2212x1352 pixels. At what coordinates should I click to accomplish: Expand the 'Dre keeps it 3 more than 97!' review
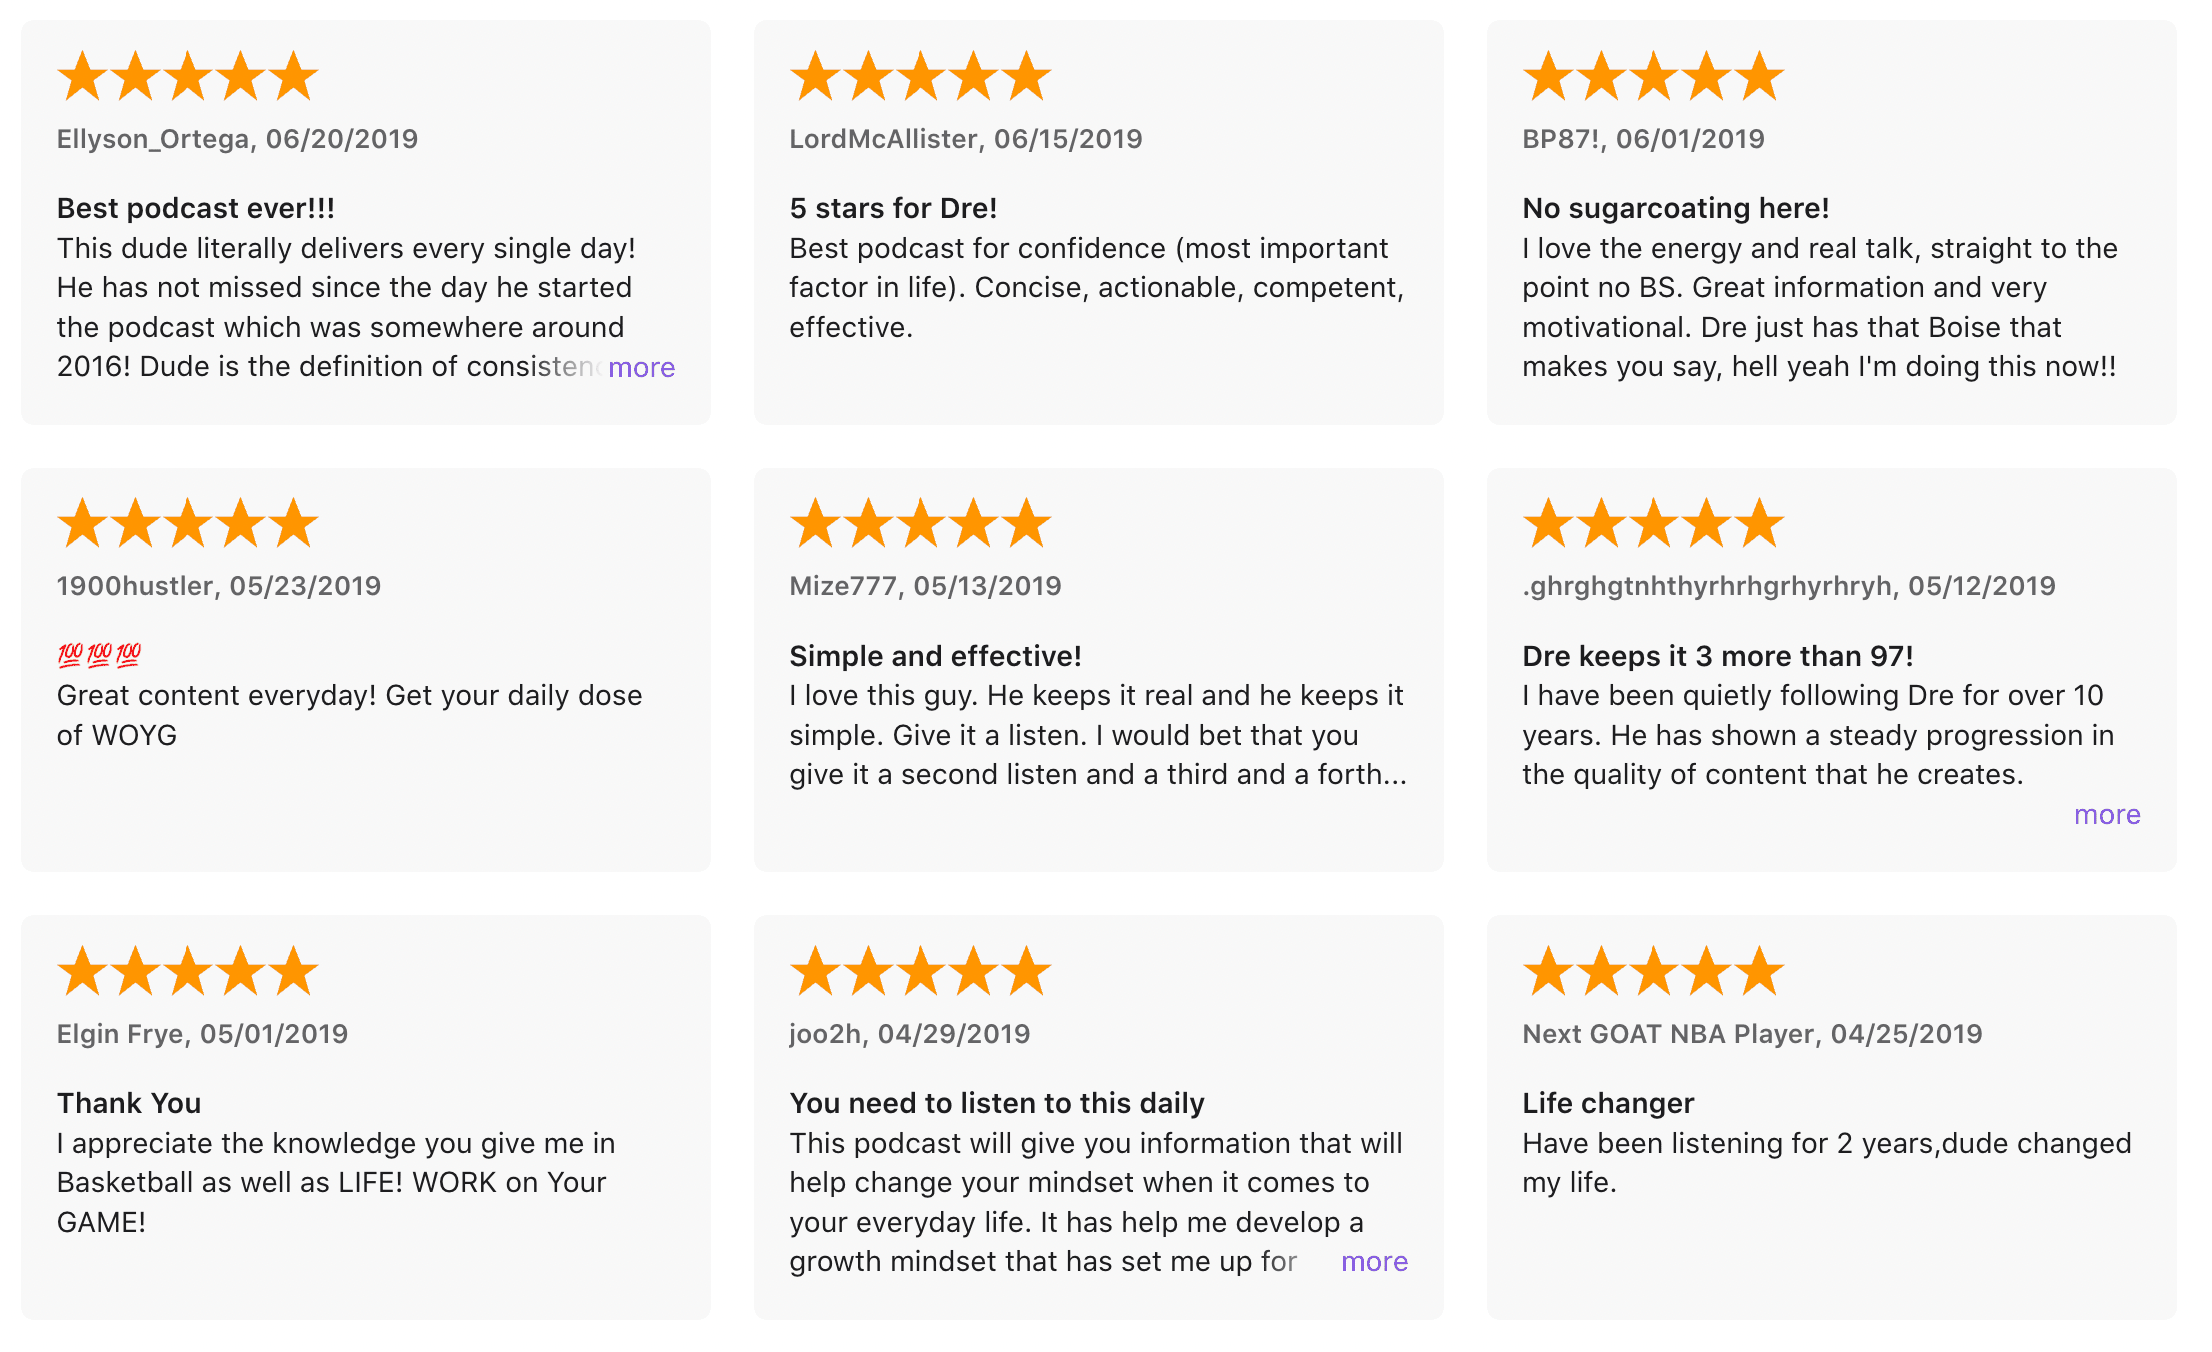click(x=2106, y=815)
